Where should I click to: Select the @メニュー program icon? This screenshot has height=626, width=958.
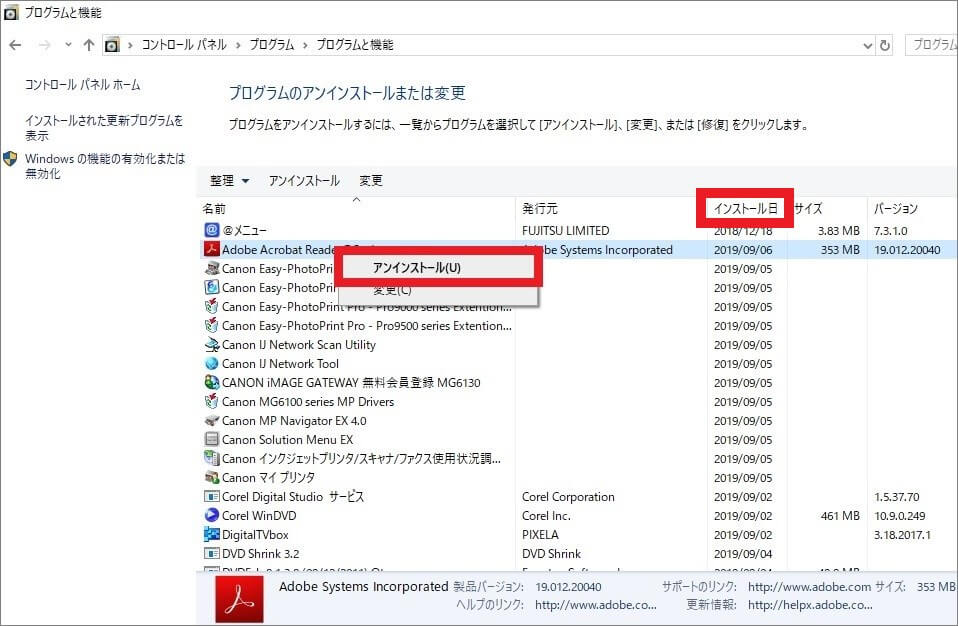(211, 230)
